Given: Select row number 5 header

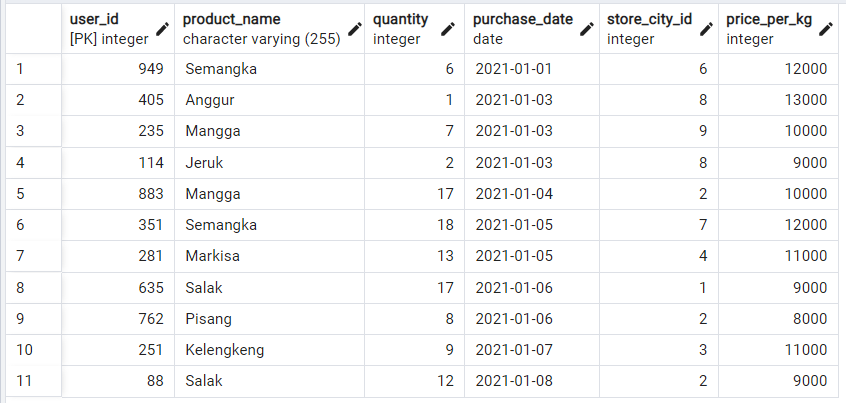Looking at the screenshot, I should click(x=33, y=194).
